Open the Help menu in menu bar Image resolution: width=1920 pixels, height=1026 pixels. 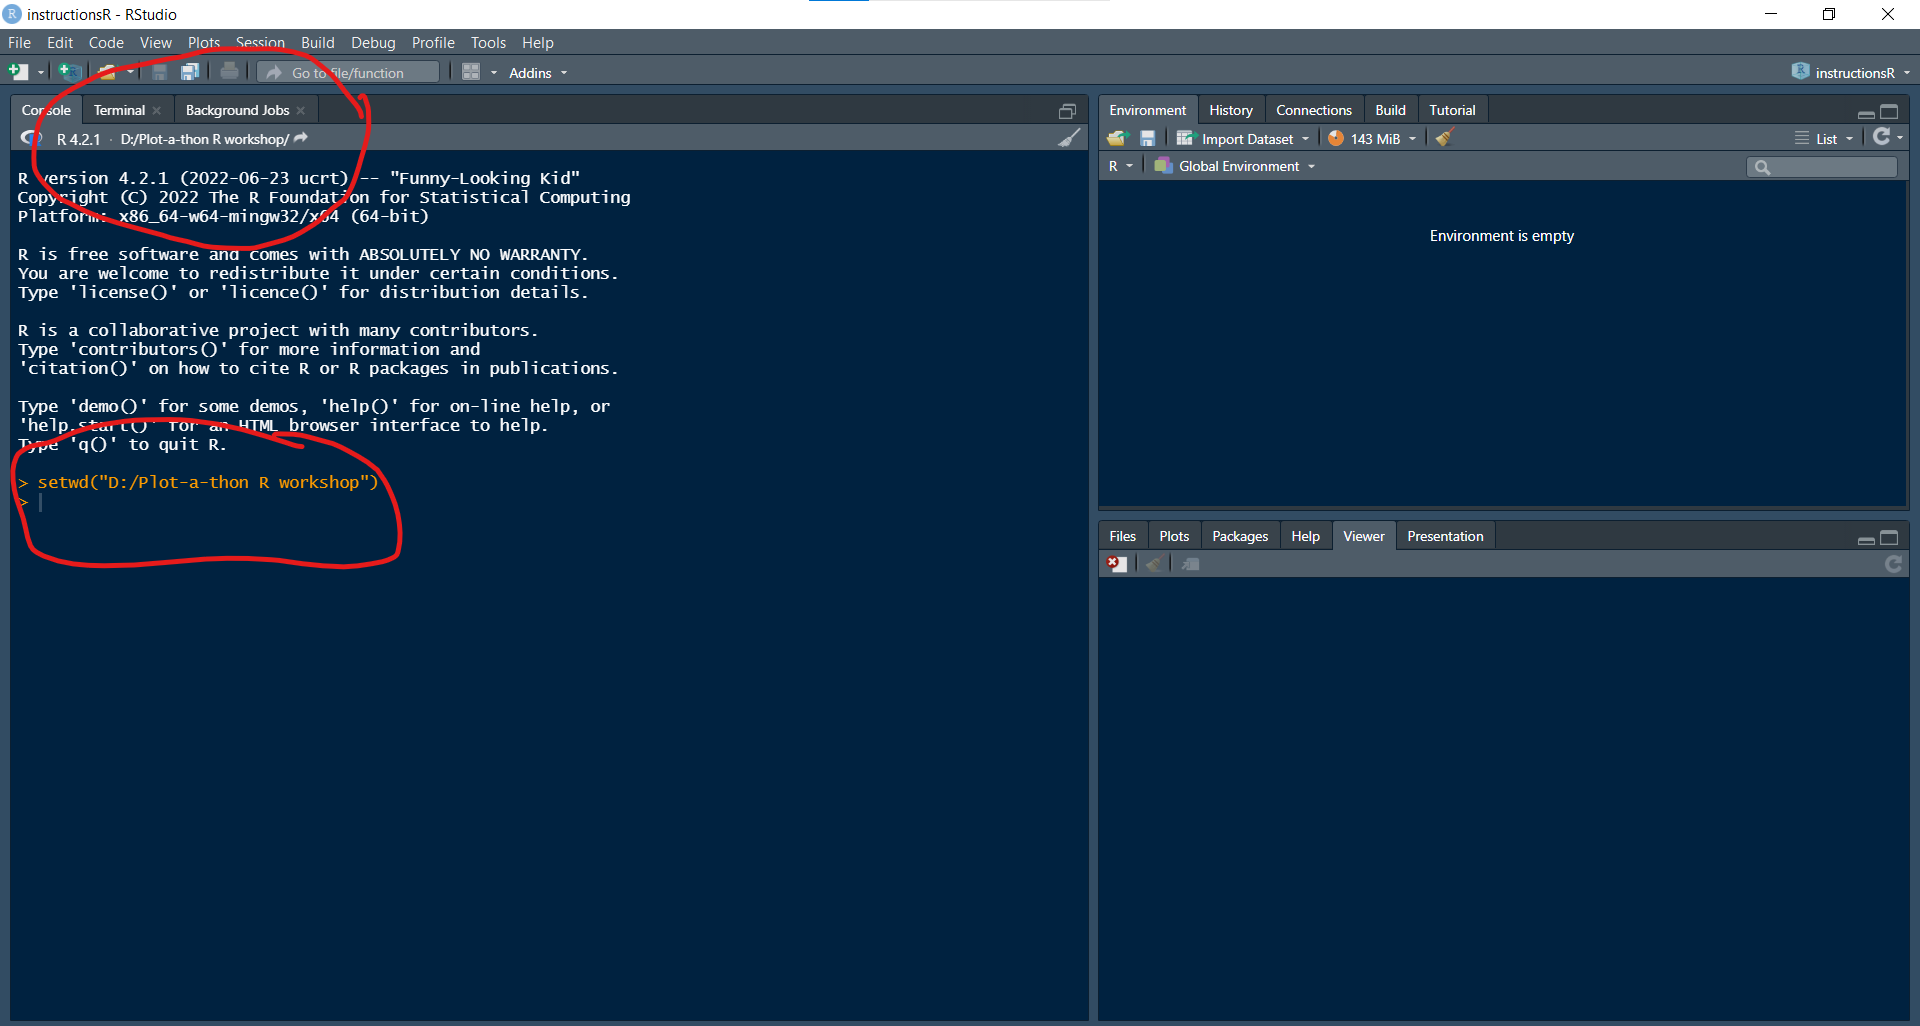tap(537, 43)
